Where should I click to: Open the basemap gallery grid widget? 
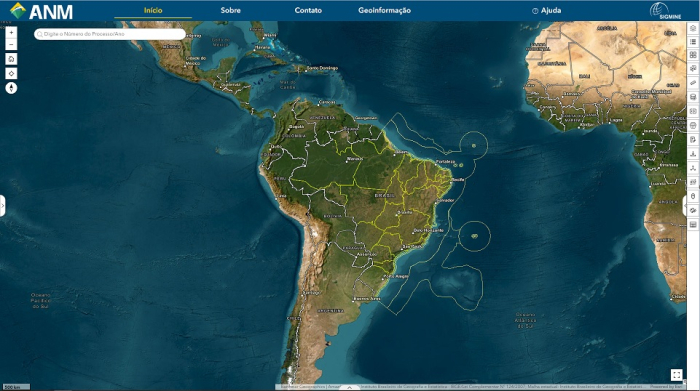click(693, 55)
